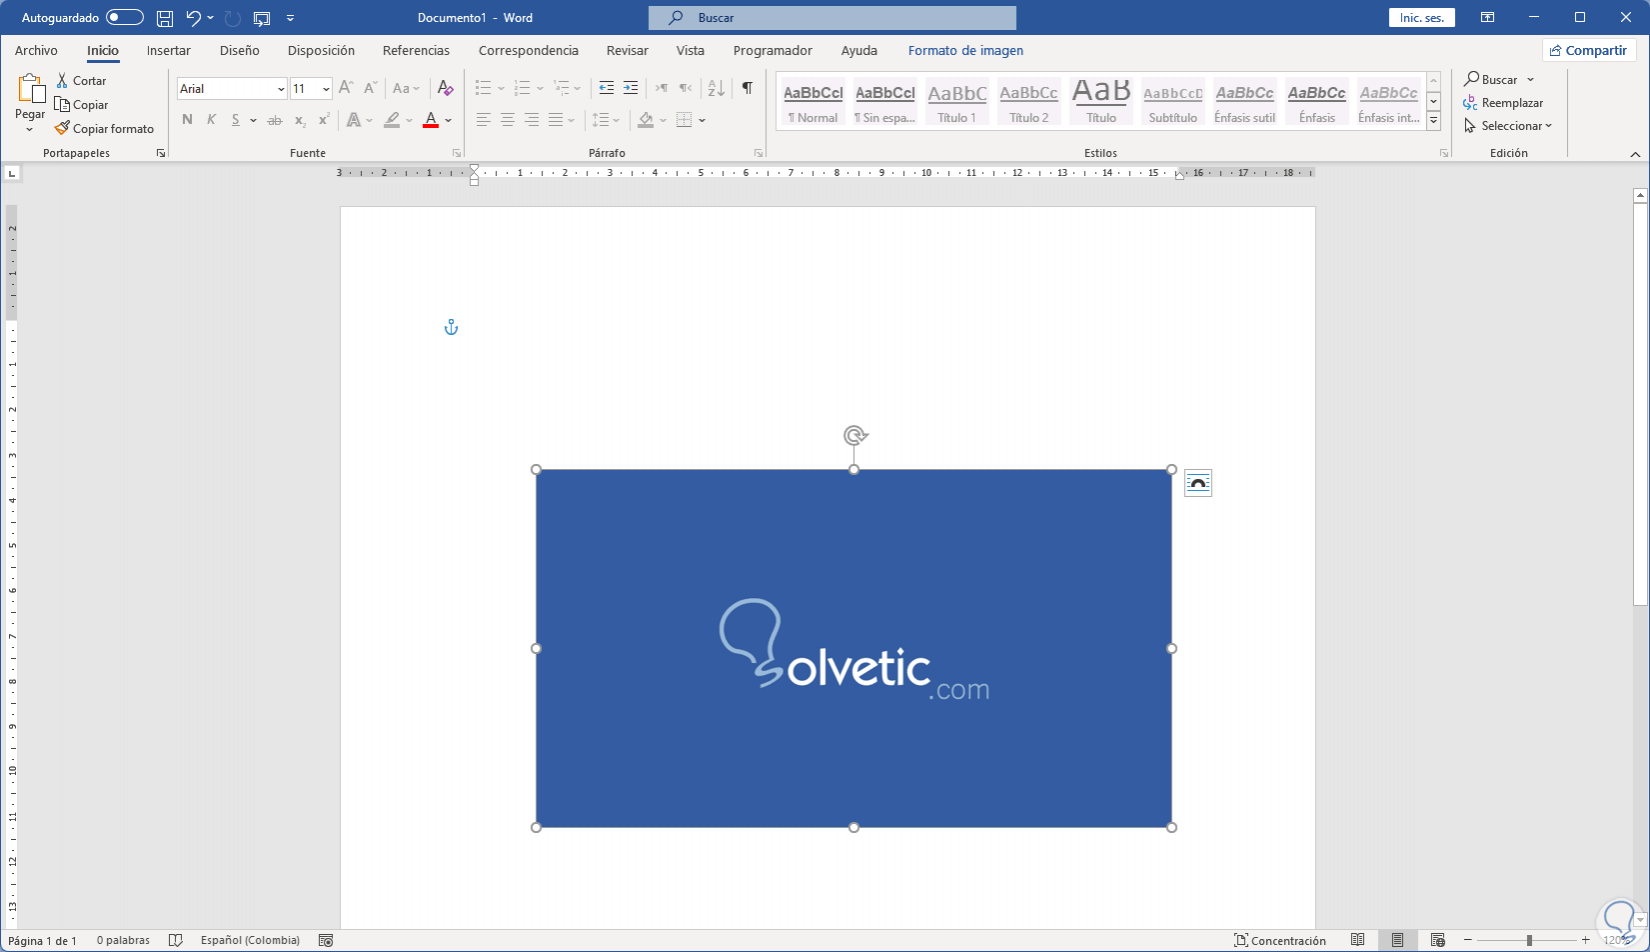1650x952 pixels.
Task: Click the Save icon in title bar
Action: pos(165,18)
